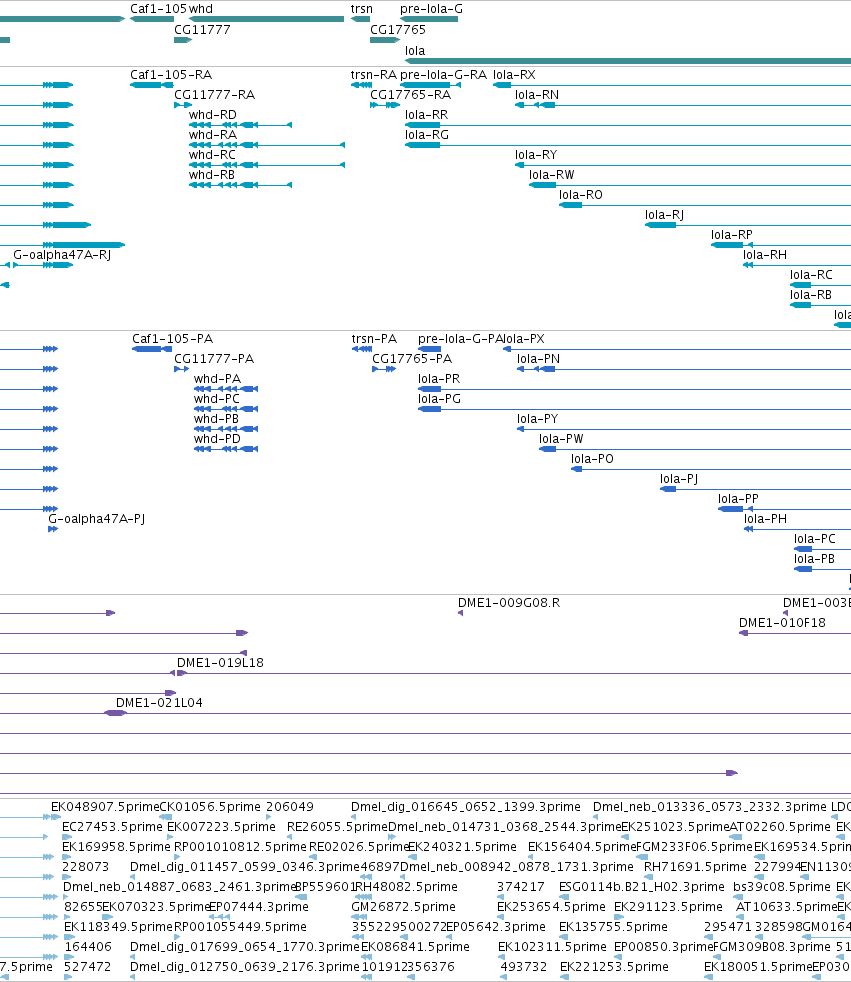The height and width of the screenshot is (982, 851).
Task: Click the GM26872.5prime EST label
Action: pos(403,908)
